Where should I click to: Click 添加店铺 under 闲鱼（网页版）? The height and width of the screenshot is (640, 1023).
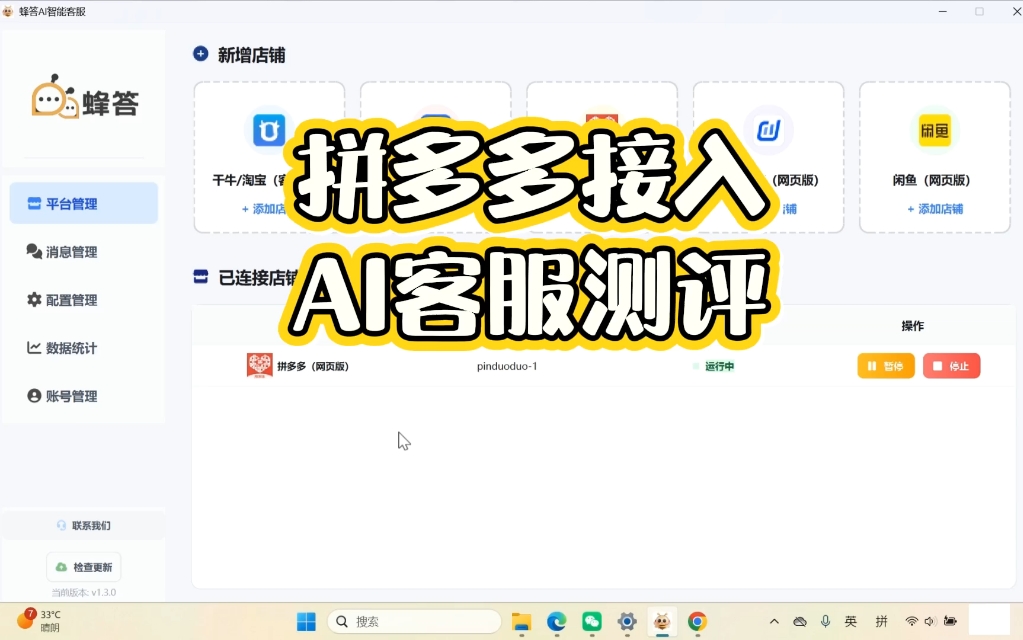coord(935,209)
